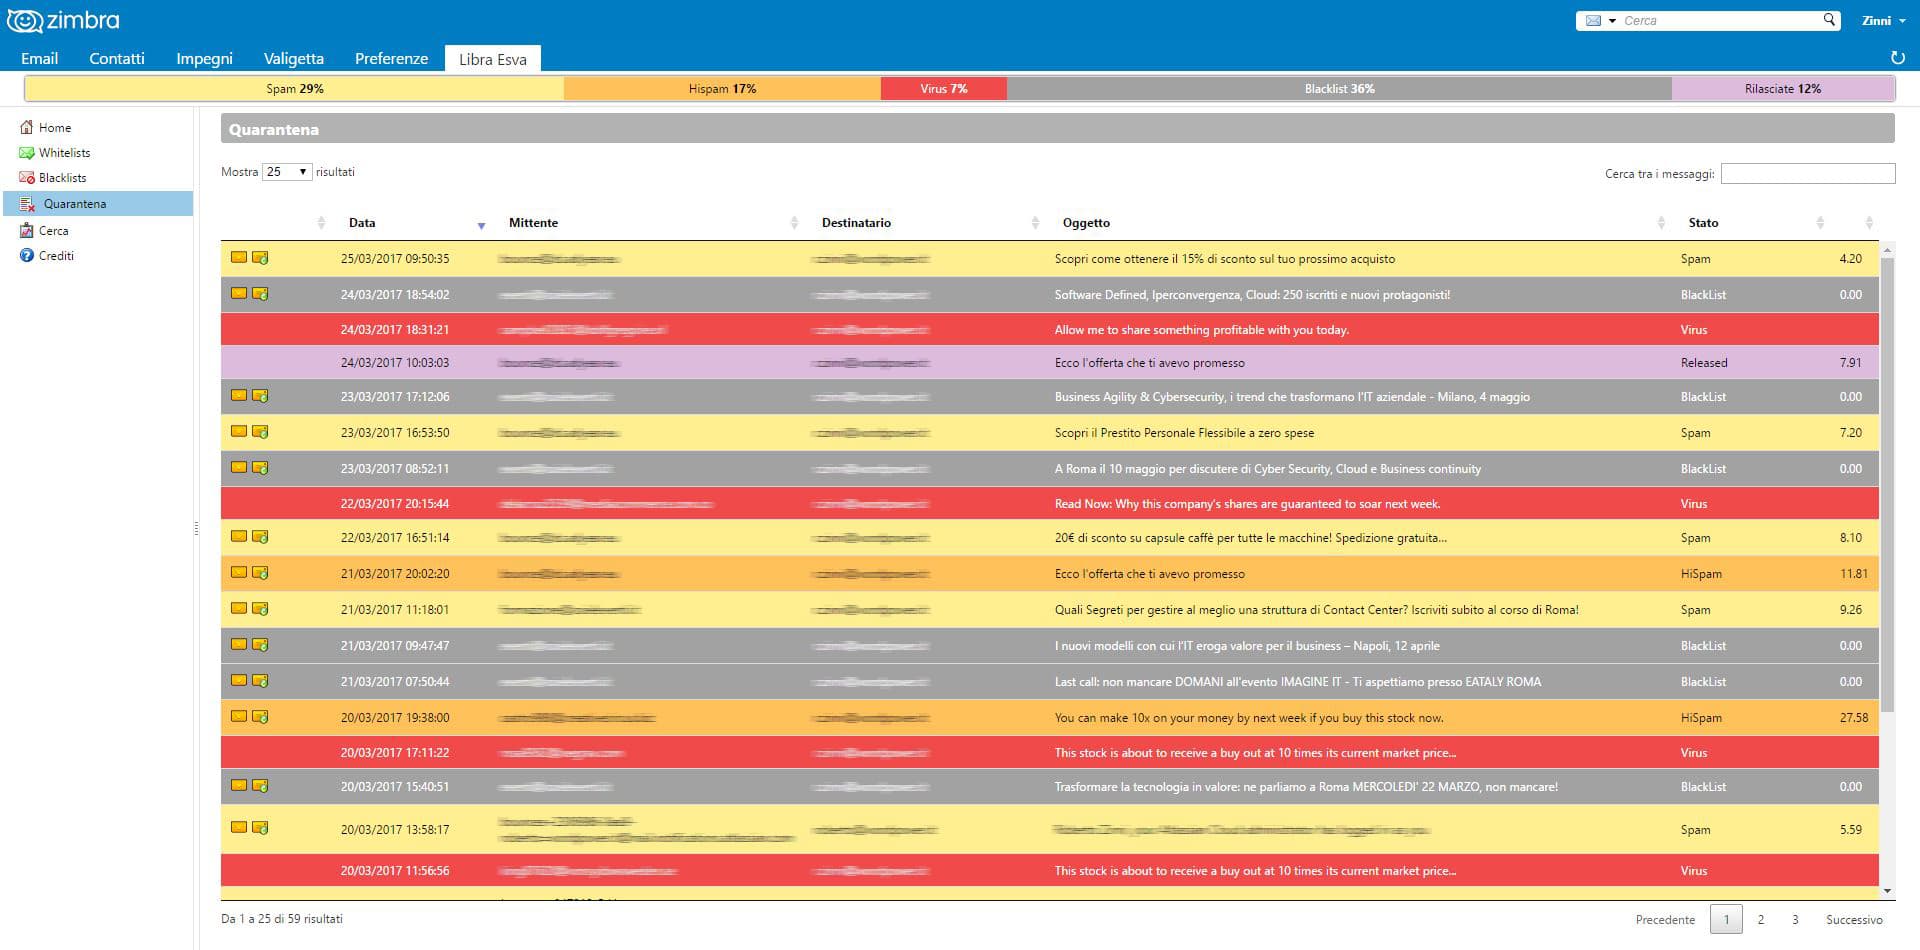Image resolution: width=1920 pixels, height=950 pixels.
Task: Click the envelope icon in the 20/03/2017 13:58:17 row
Action: click(239, 827)
